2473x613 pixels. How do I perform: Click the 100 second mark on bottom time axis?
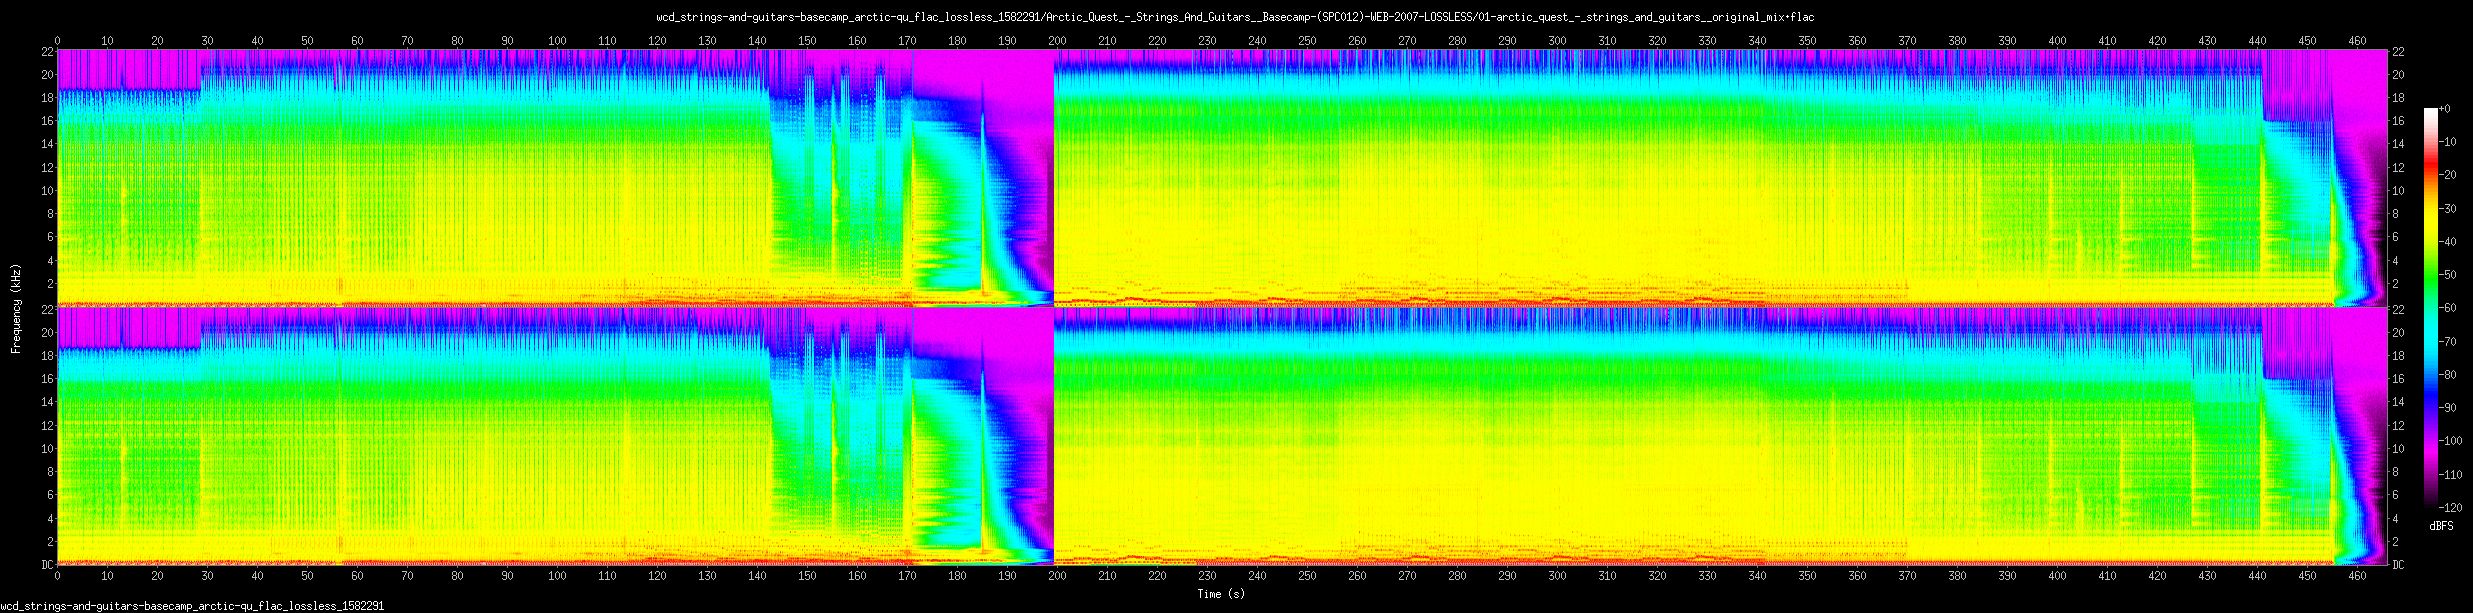(557, 576)
